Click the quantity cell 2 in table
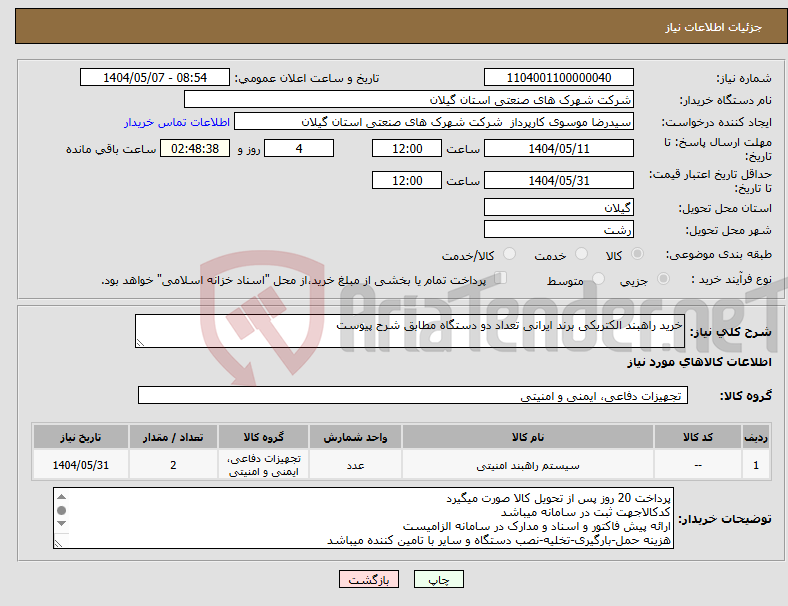 click(x=173, y=465)
